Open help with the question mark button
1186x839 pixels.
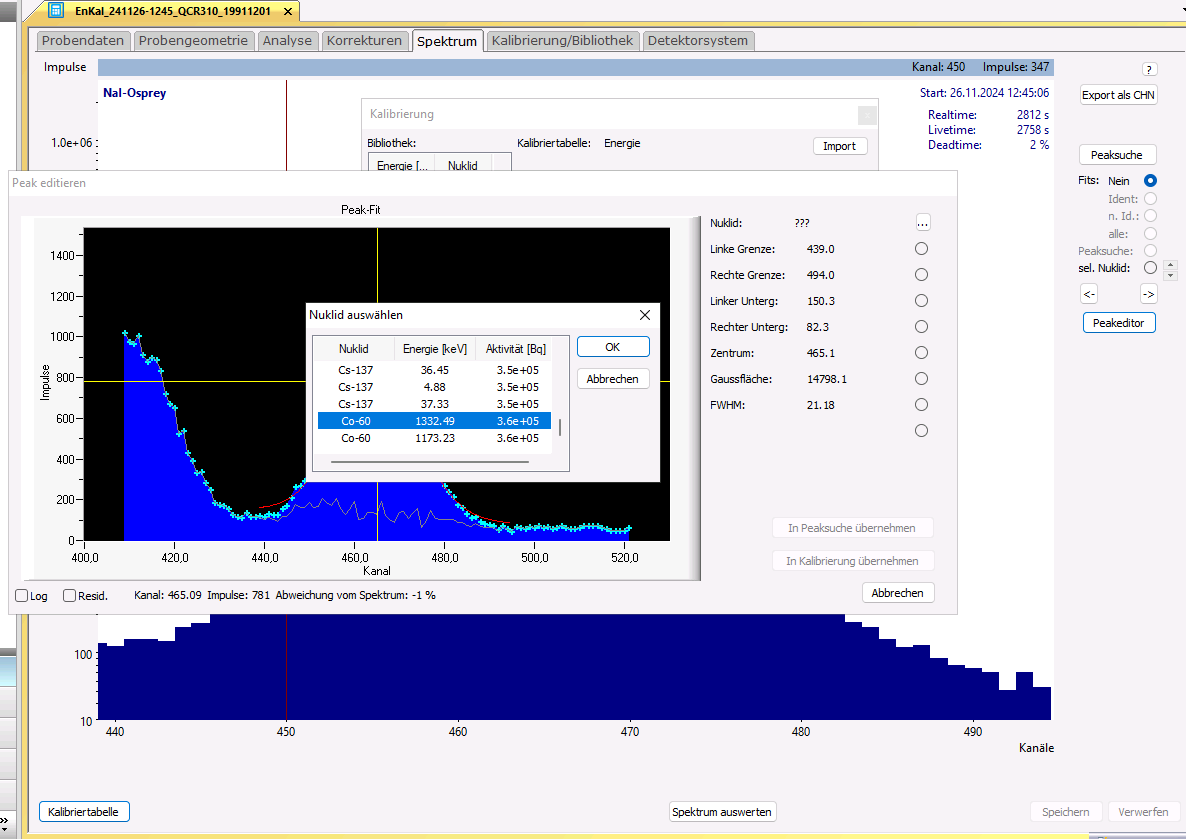tap(1149, 69)
